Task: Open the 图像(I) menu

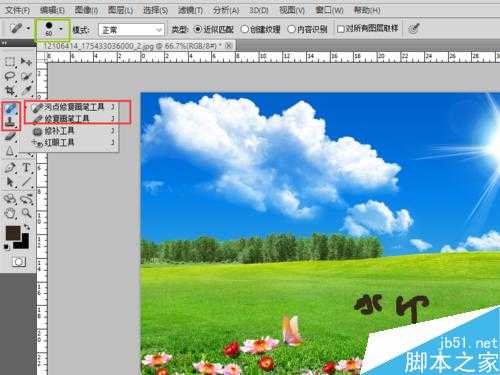Action: tap(86, 10)
